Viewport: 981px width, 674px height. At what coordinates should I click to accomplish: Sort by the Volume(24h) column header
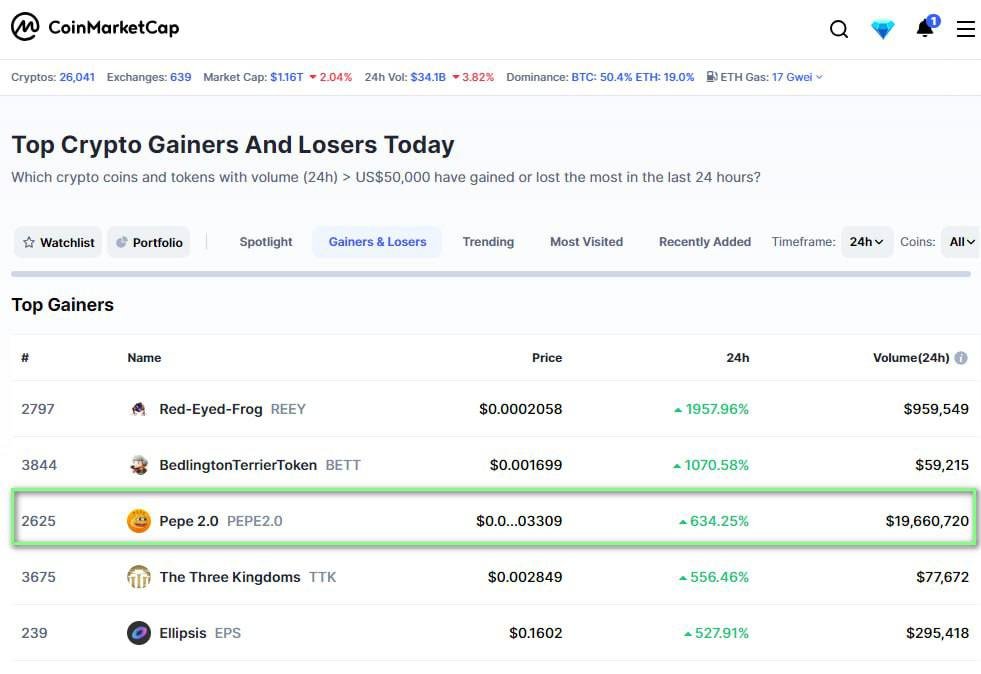pos(911,358)
